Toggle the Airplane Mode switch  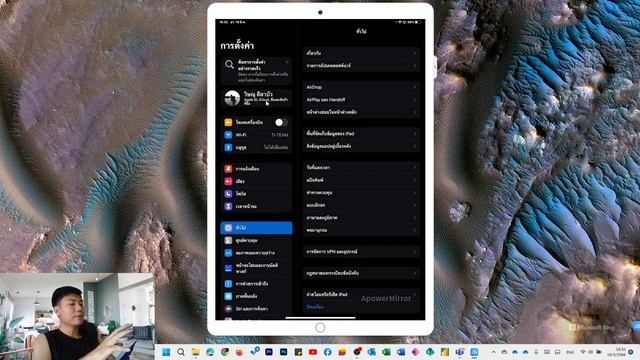coord(281,122)
